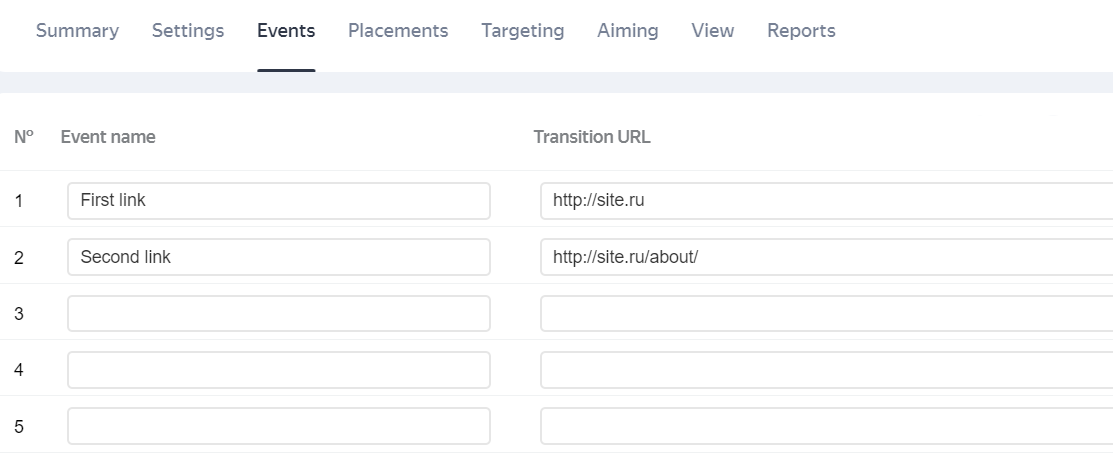
Task: Focus the empty event name field in row 5
Action: pyautogui.click(x=279, y=426)
